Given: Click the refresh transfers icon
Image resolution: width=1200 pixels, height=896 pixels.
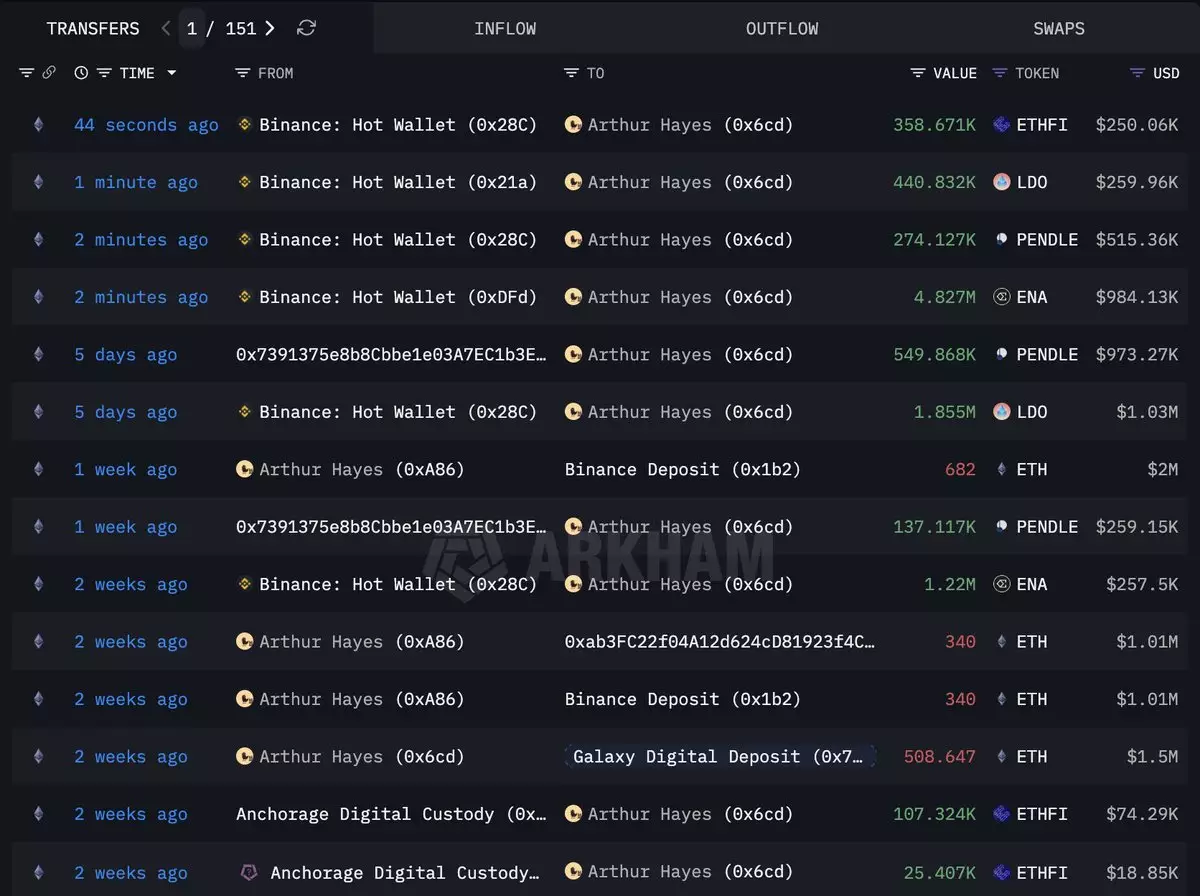Looking at the screenshot, I should pyautogui.click(x=307, y=28).
